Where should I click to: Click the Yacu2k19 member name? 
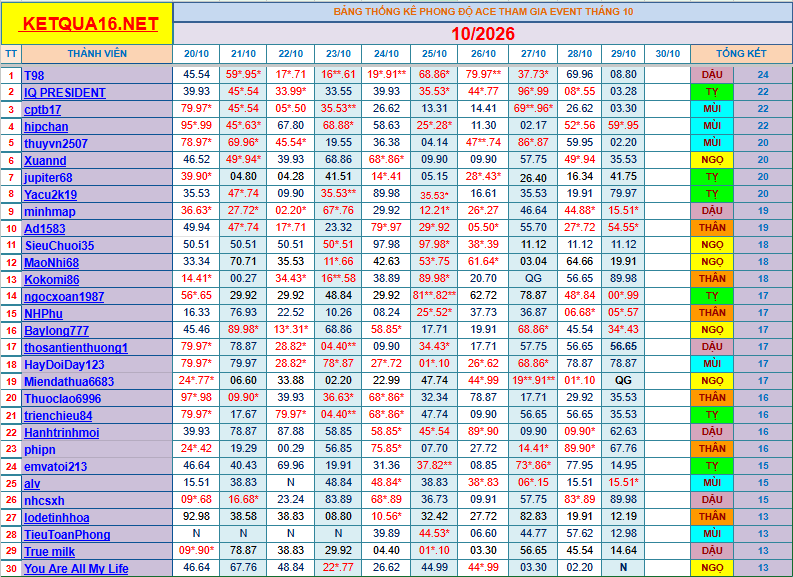(x=51, y=195)
